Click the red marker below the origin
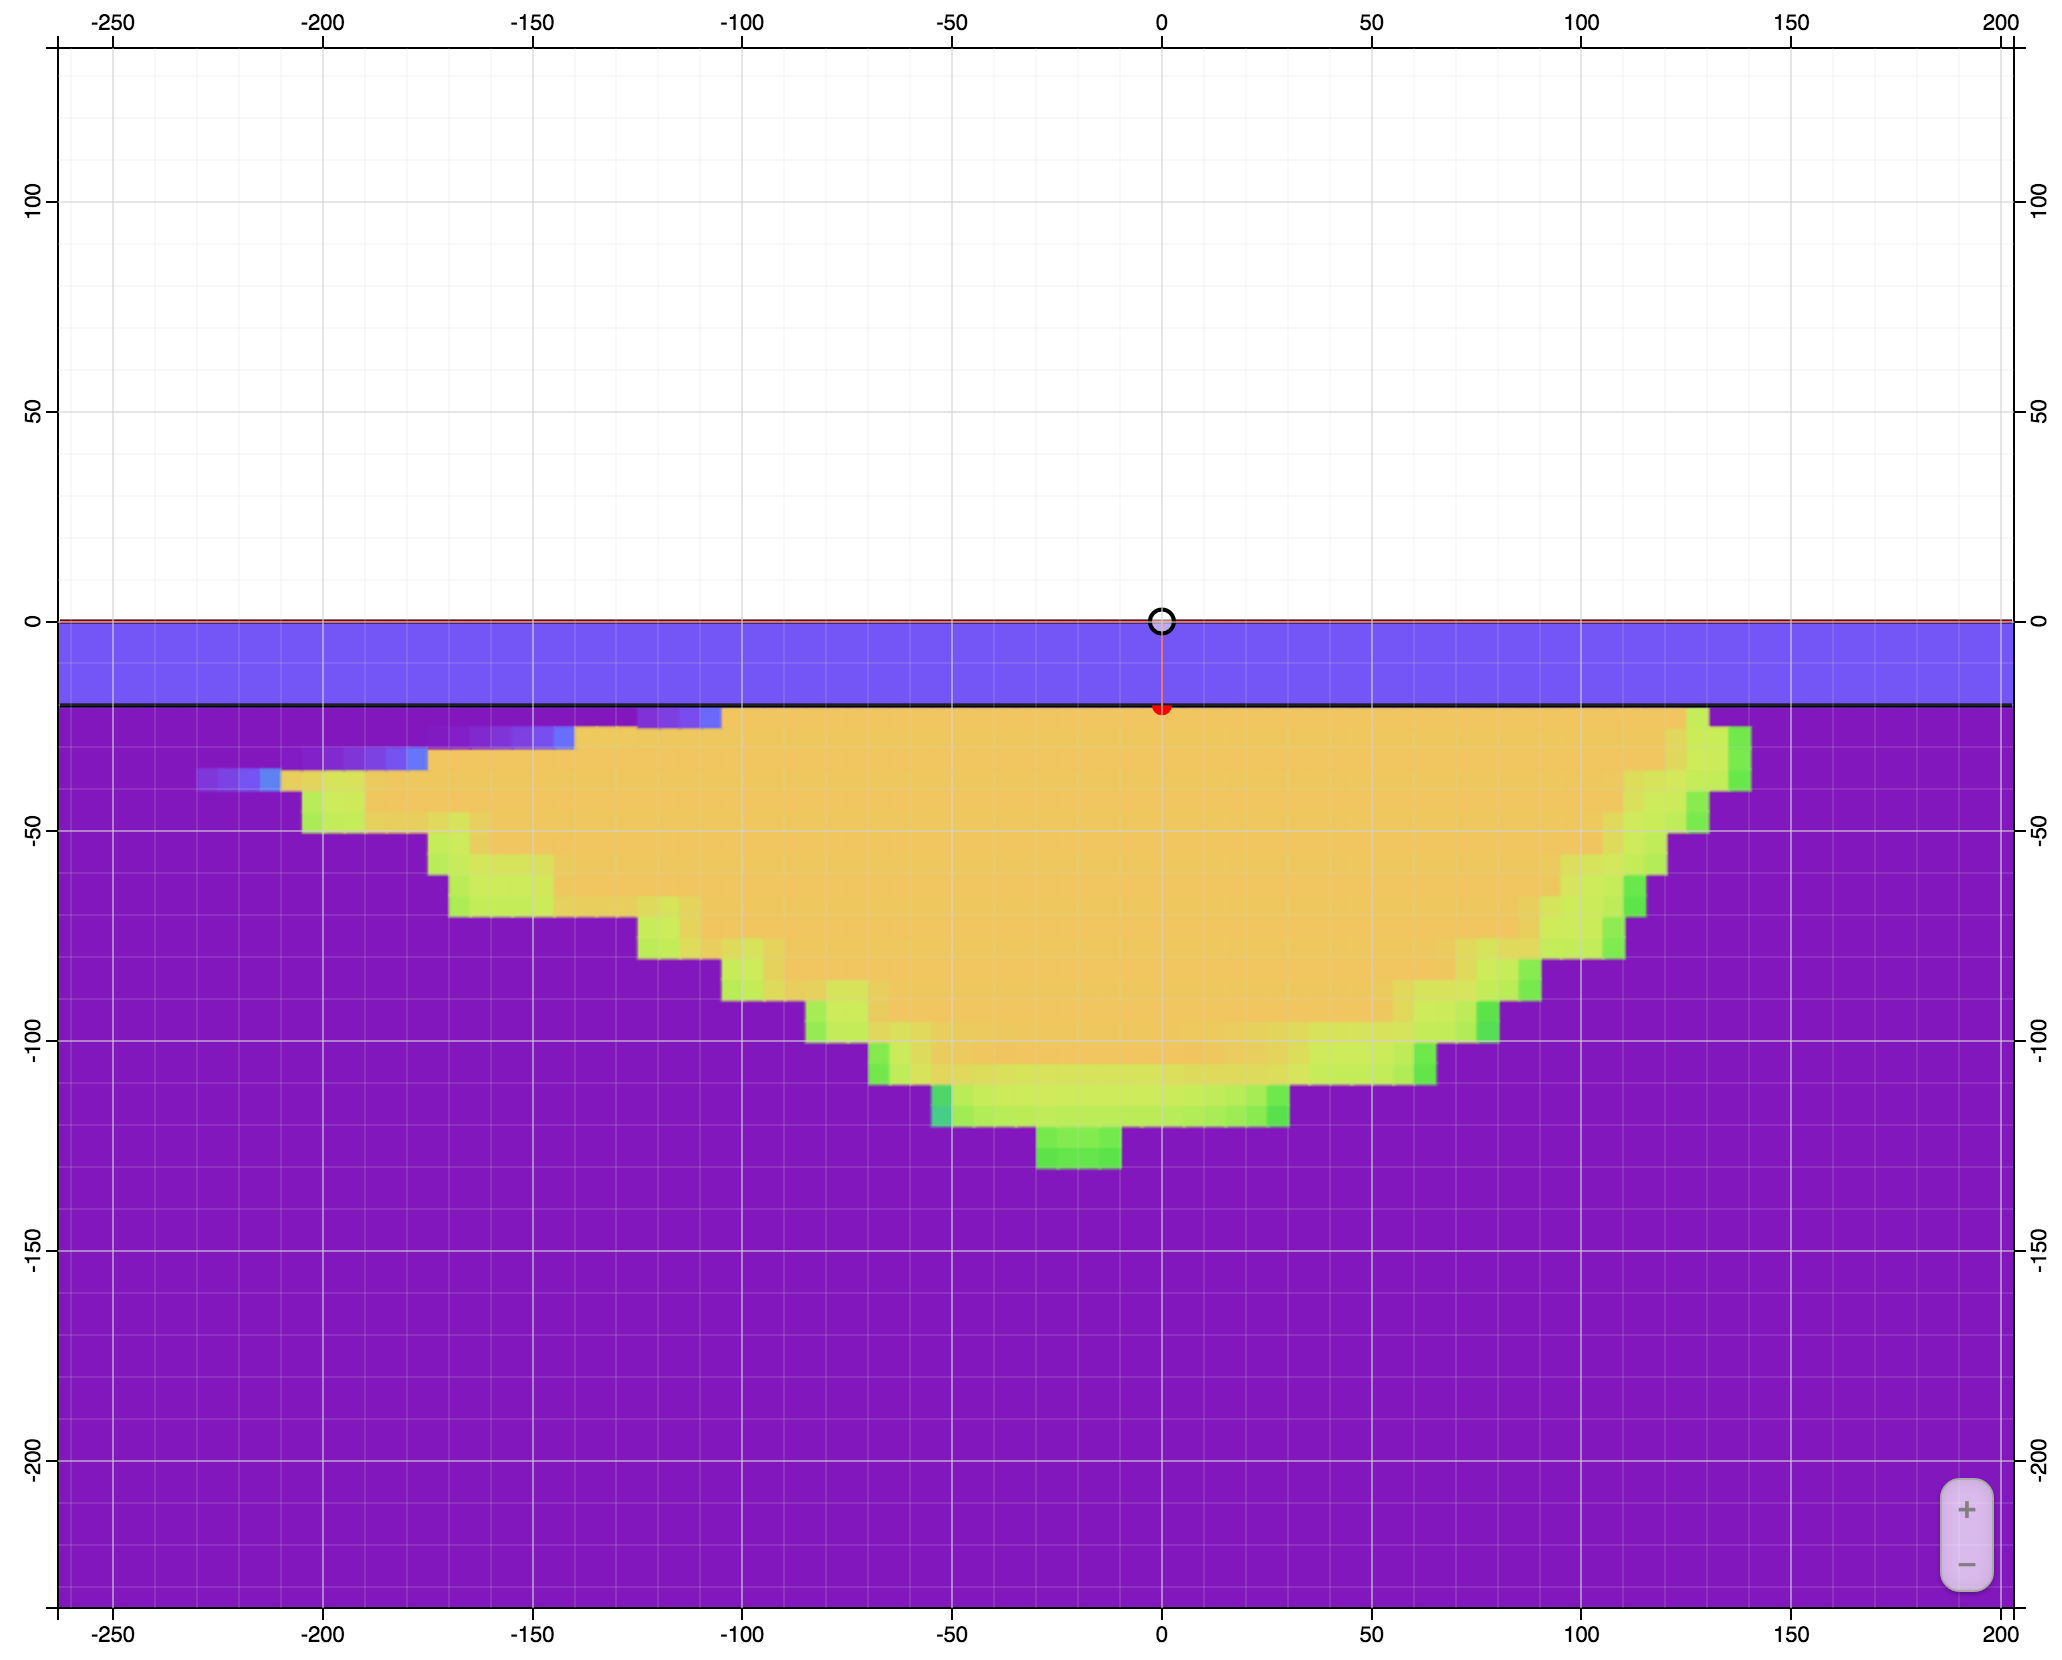2062x1660 pixels. [1161, 709]
